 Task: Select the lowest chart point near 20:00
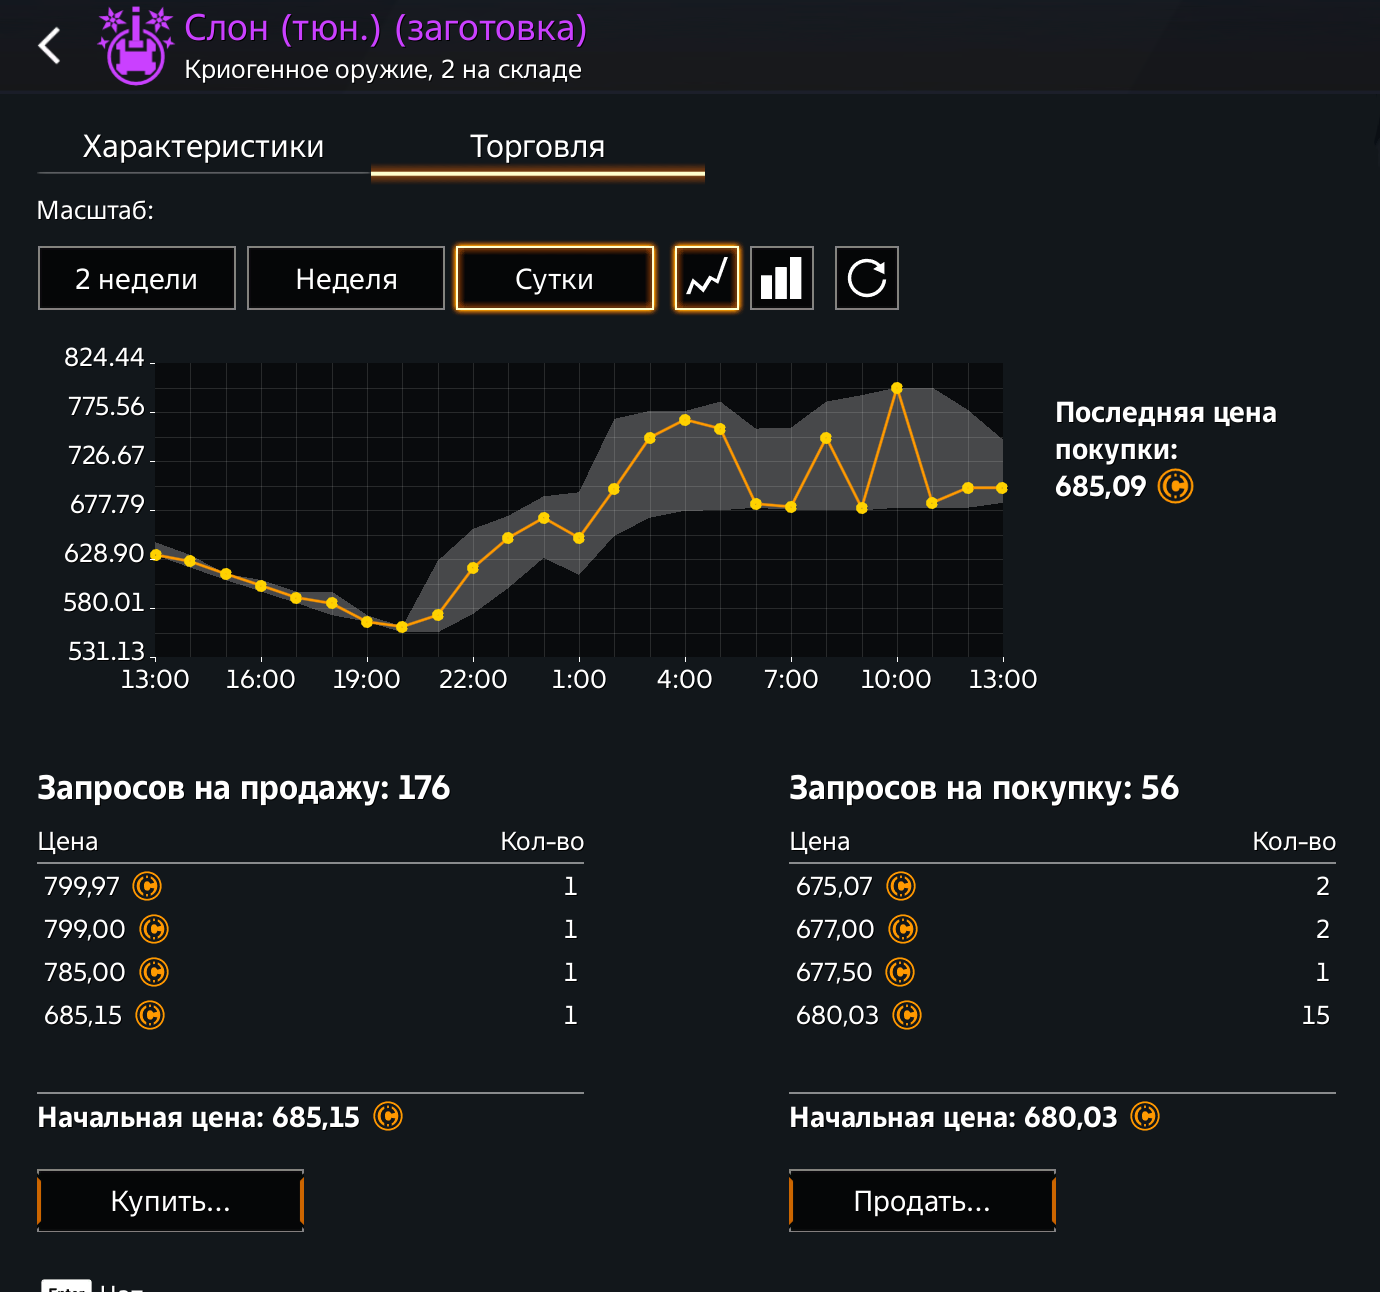(402, 627)
